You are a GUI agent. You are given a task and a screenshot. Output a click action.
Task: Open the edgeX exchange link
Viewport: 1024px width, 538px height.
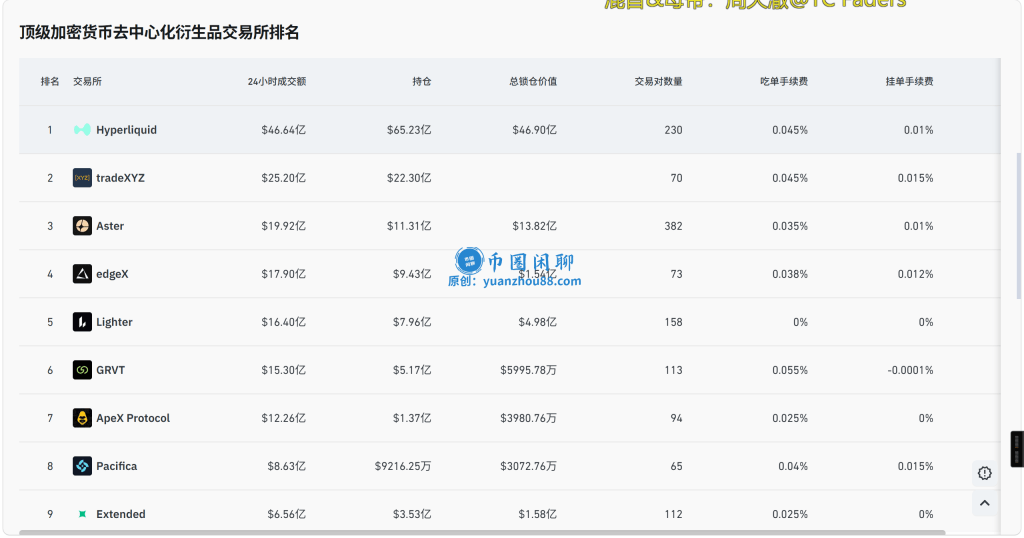pos(112,274)
